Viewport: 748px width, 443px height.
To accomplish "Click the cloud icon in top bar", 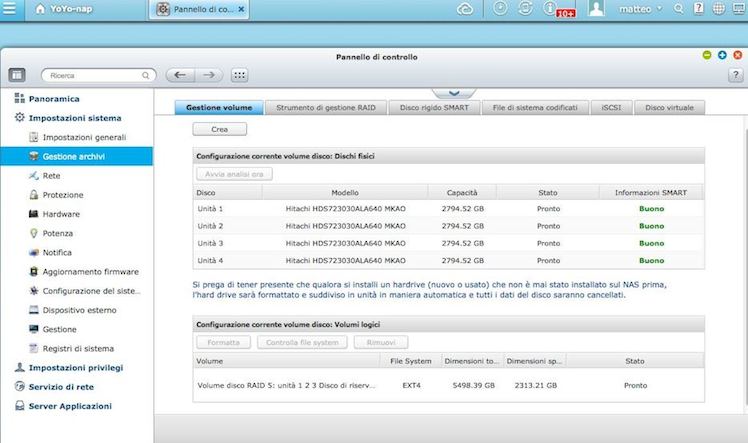I will pos(464,9).
